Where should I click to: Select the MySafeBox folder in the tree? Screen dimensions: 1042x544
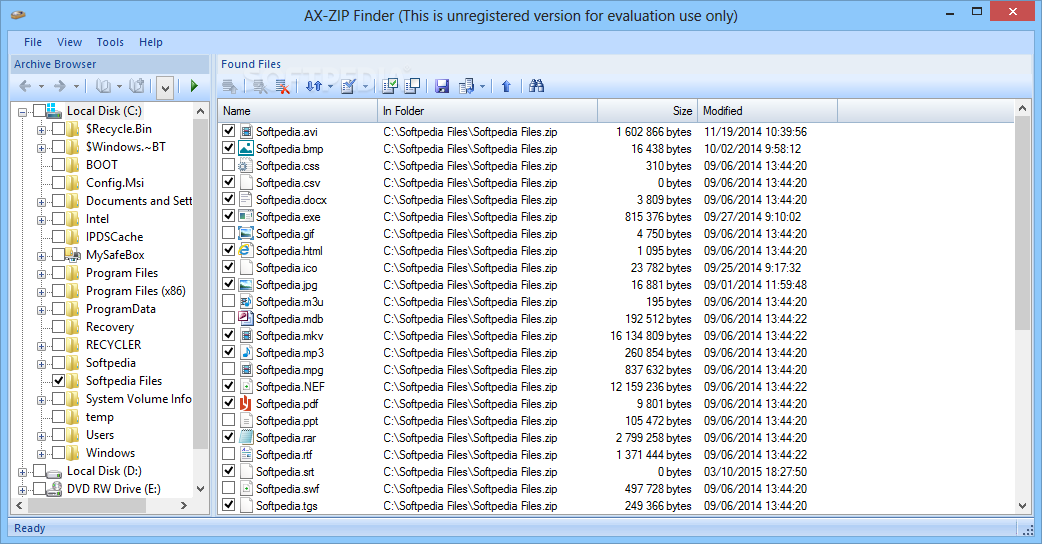pyautogui.click(x=115, y=254)
